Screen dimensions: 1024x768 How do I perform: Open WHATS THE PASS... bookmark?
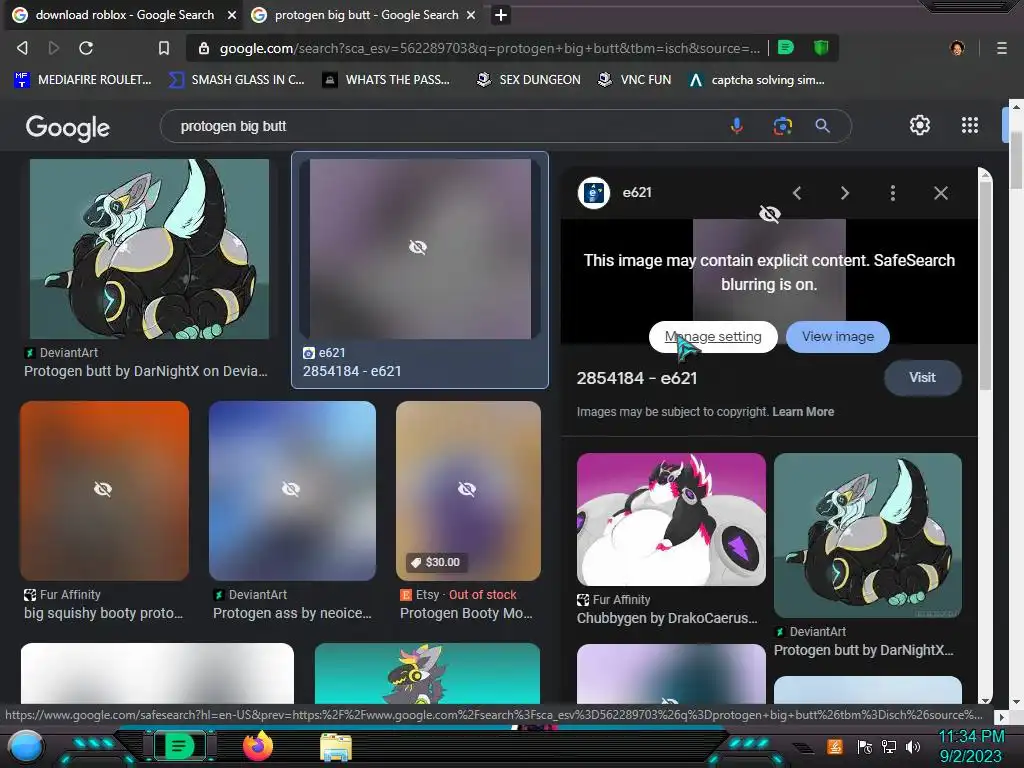387,80
